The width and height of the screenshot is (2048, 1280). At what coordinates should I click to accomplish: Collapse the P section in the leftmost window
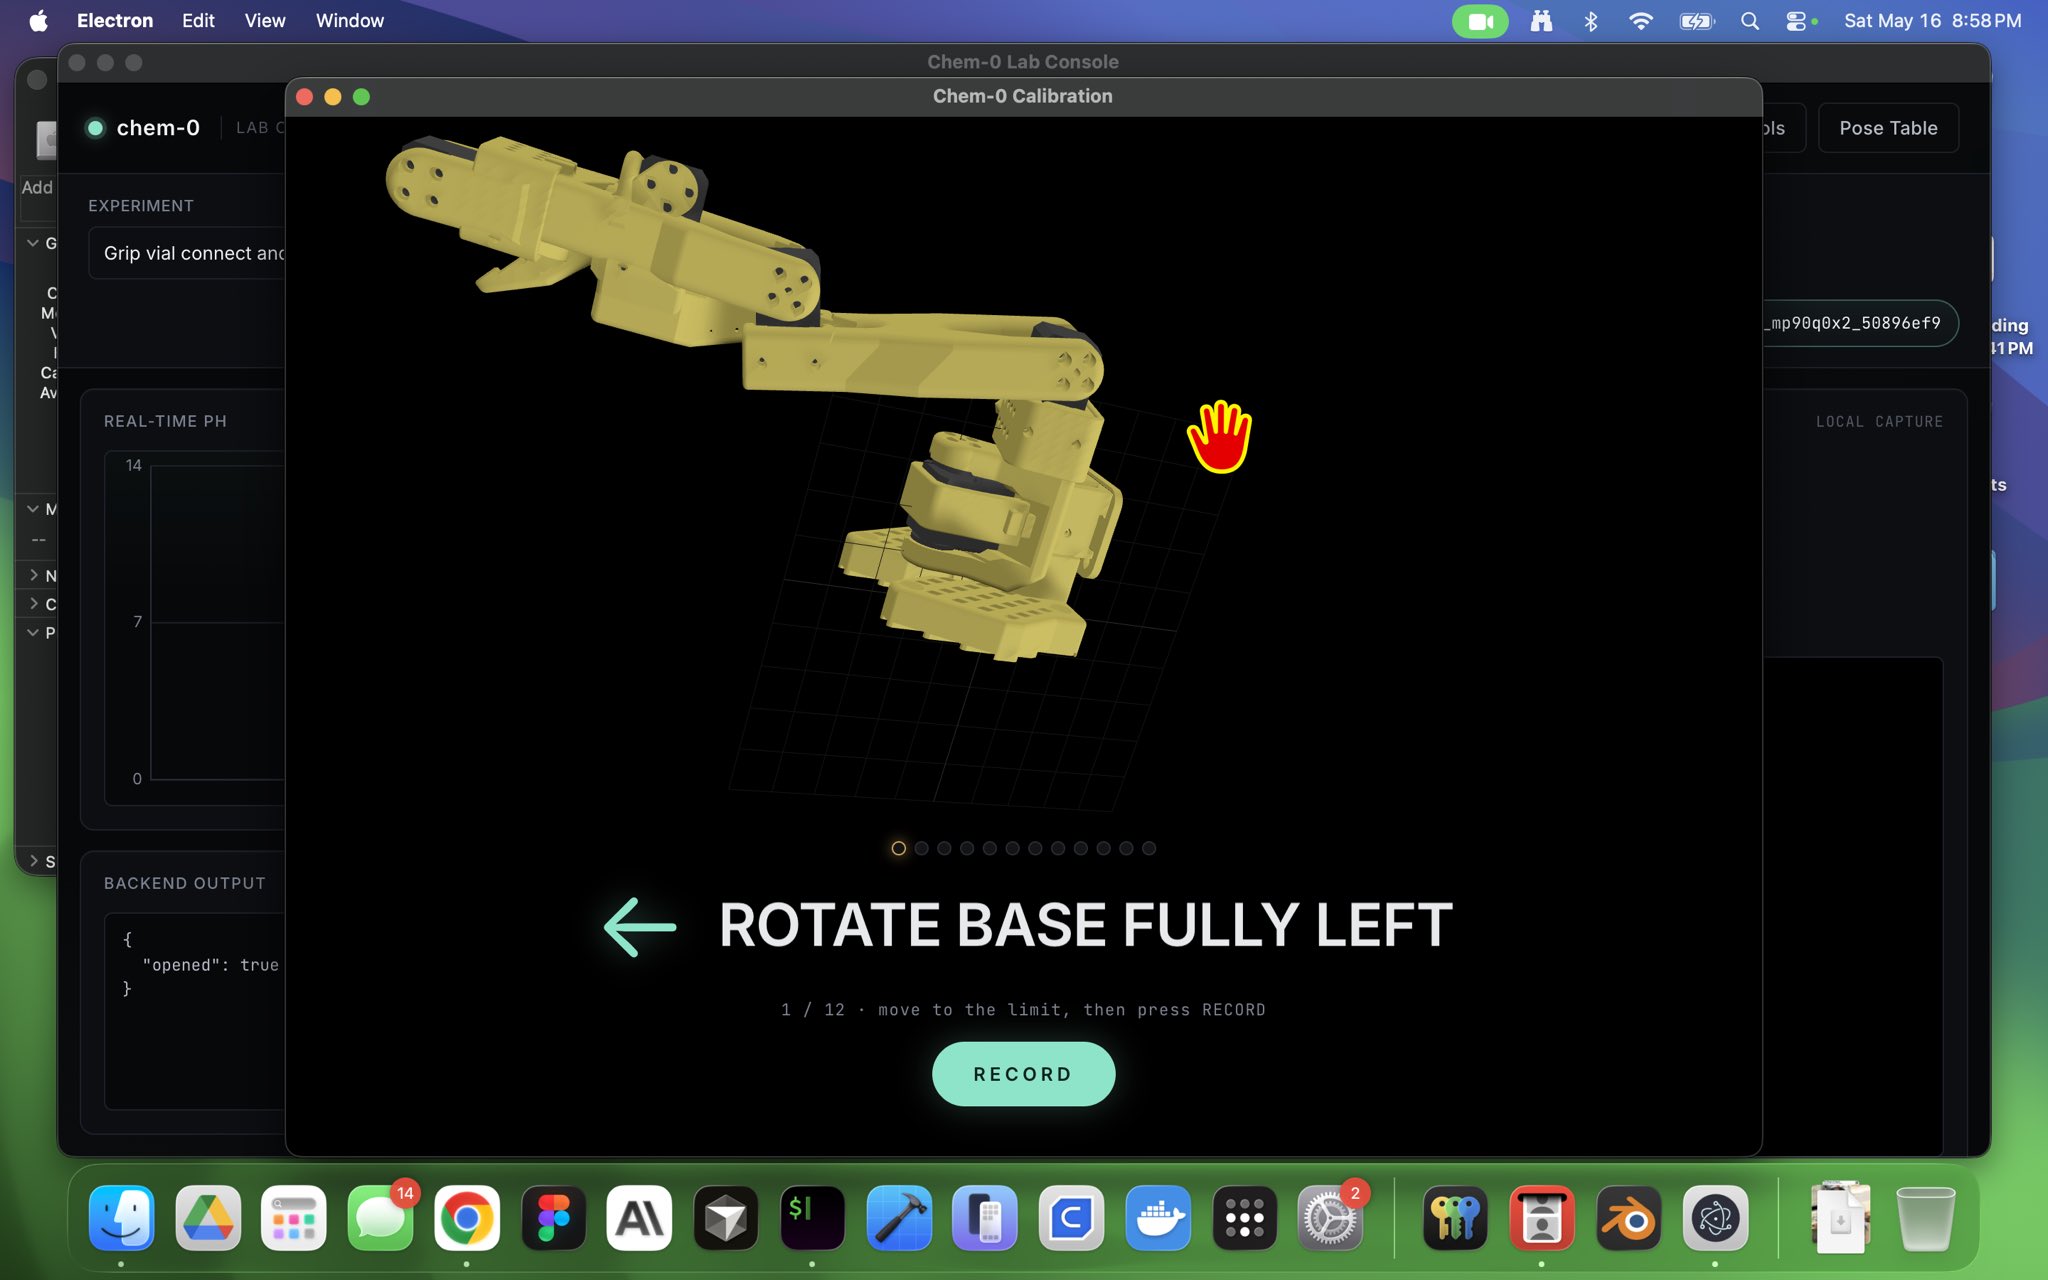click(x=33, y=632)
